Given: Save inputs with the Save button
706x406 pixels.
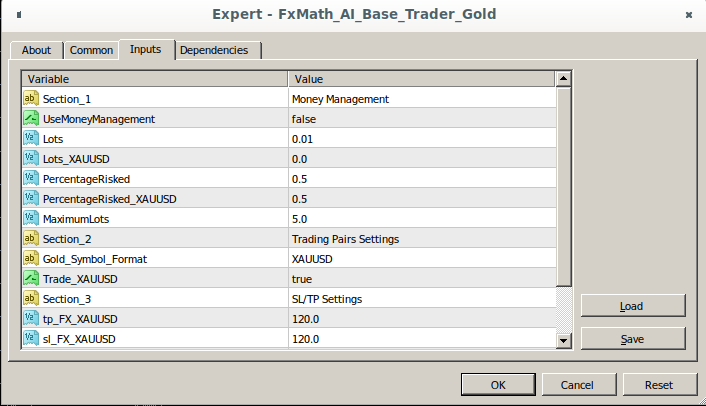Looking at the screenshot, I should (x=633, y=339).
